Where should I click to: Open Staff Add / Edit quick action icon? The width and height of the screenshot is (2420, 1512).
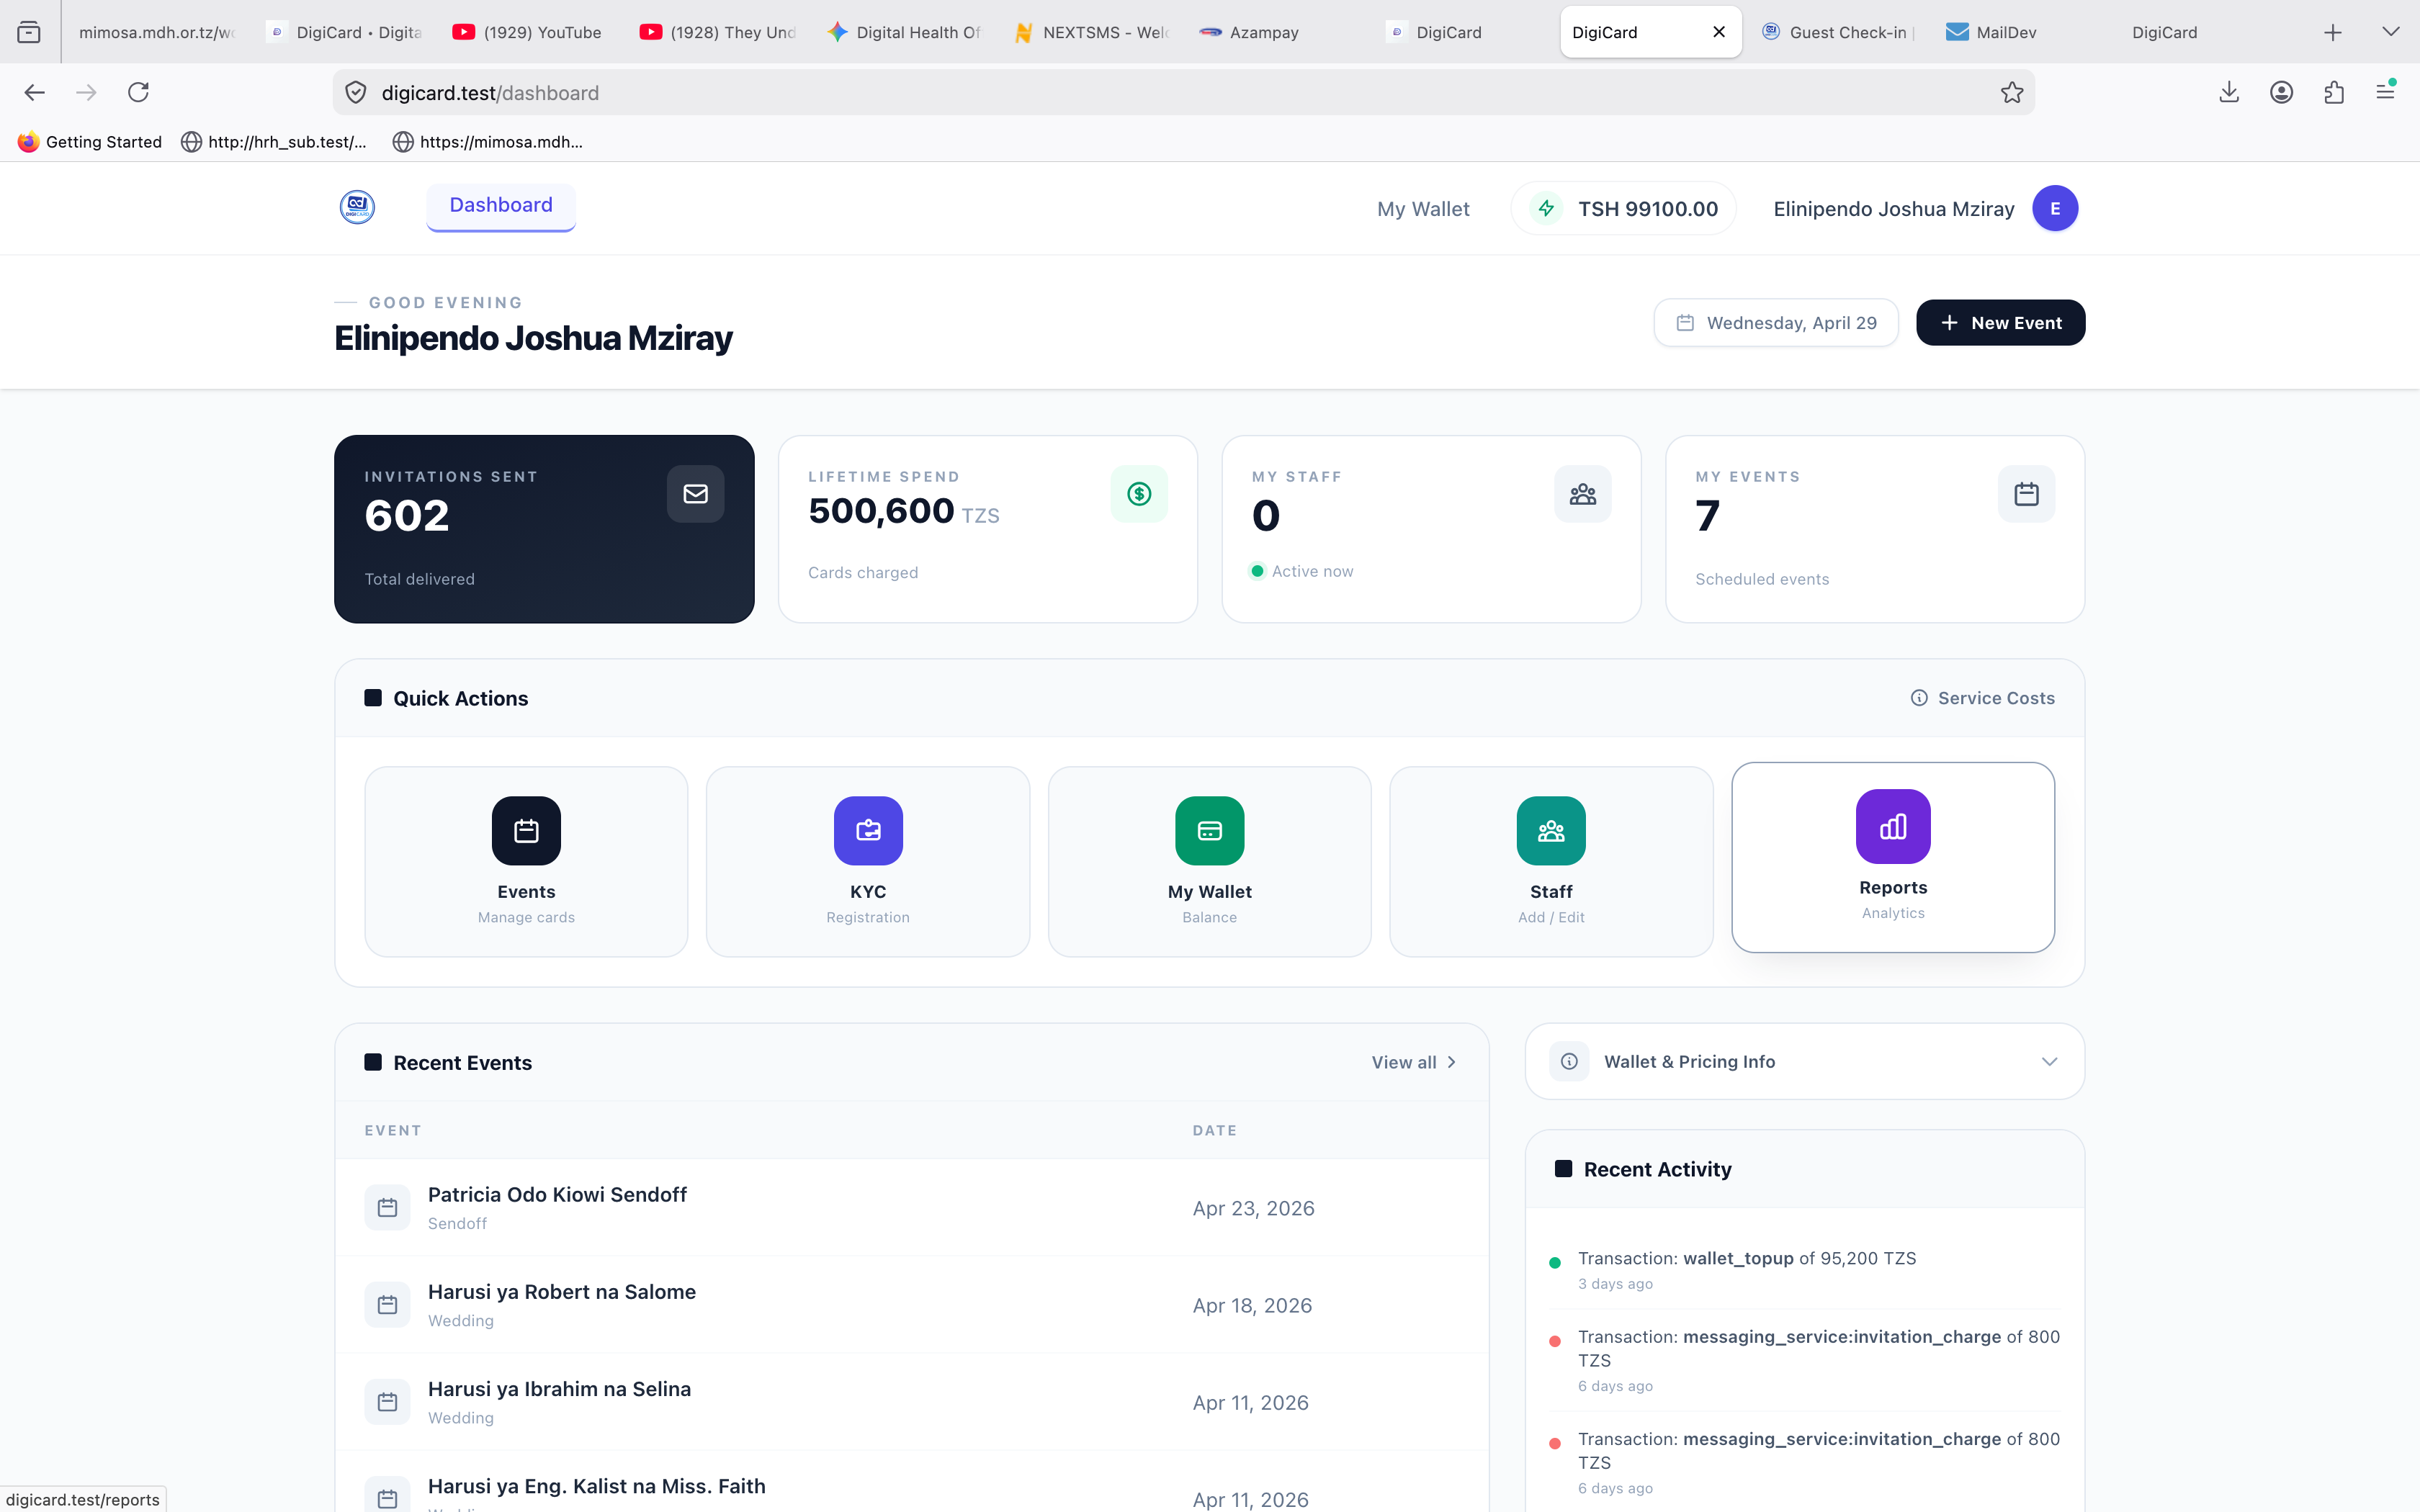[1551, 830]
